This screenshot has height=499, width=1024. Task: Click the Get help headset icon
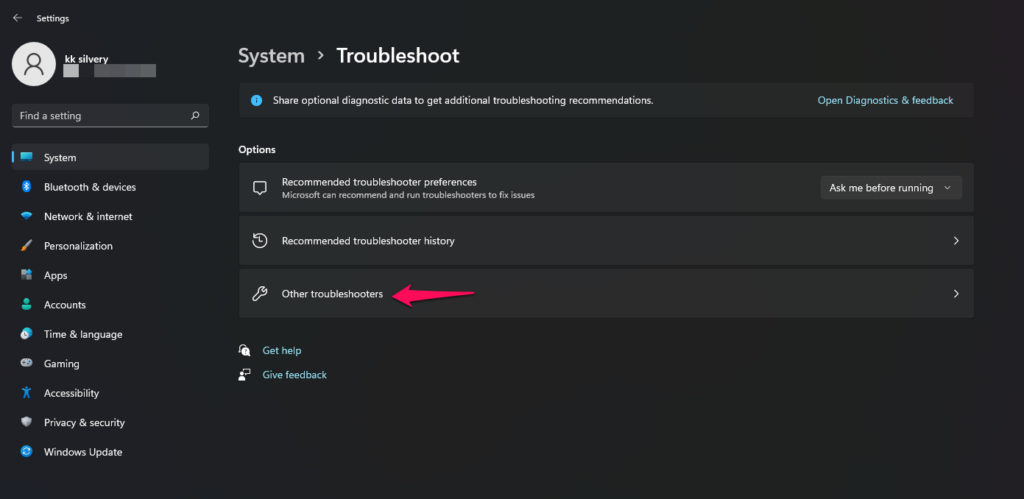click(x=245, y=350)
